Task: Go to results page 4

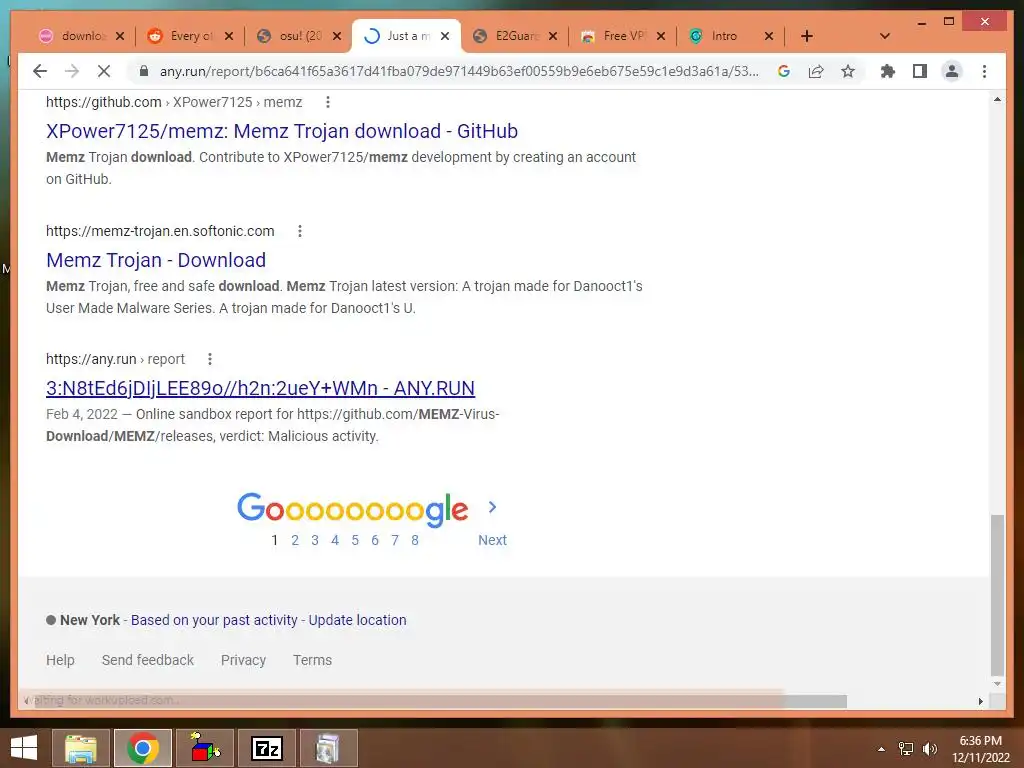Action: click(335, 540)
